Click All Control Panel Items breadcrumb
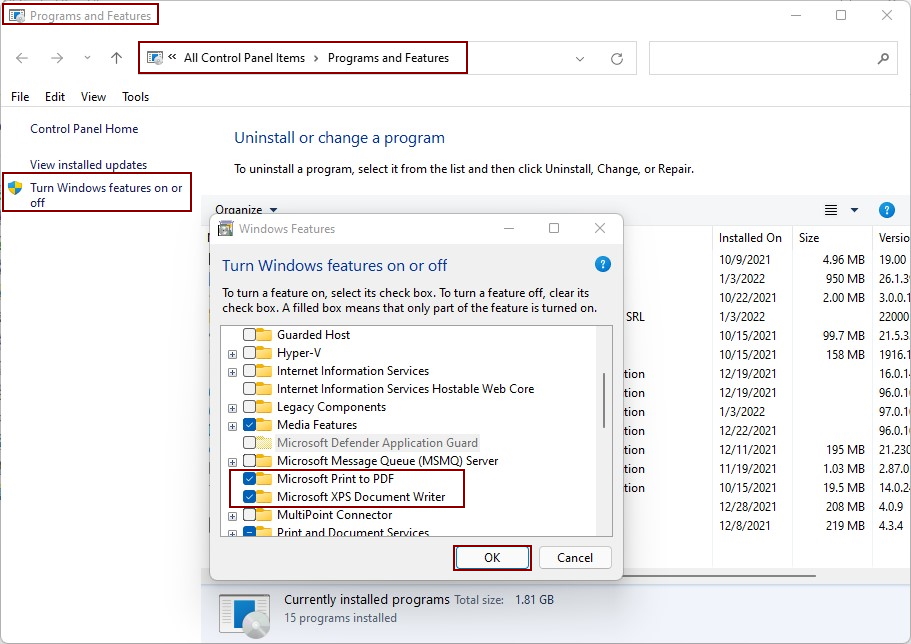This screenshot has width=911, height=644. coord(244,58)
